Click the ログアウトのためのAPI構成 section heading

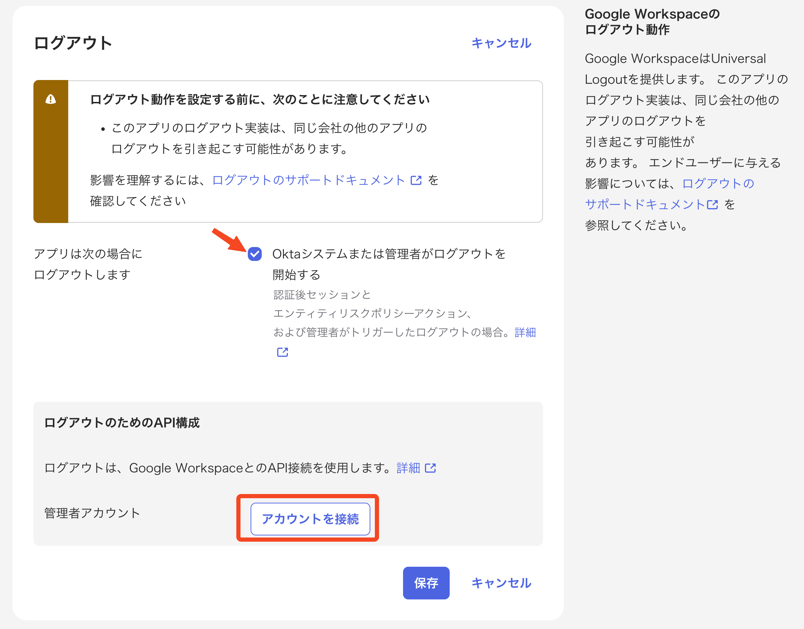pyautogui.click(x=122, y=423)
